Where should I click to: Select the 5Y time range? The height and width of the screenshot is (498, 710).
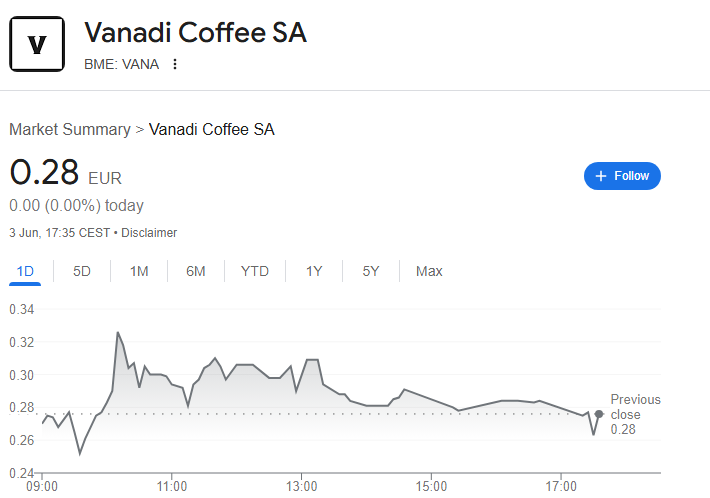click(371, 271)
